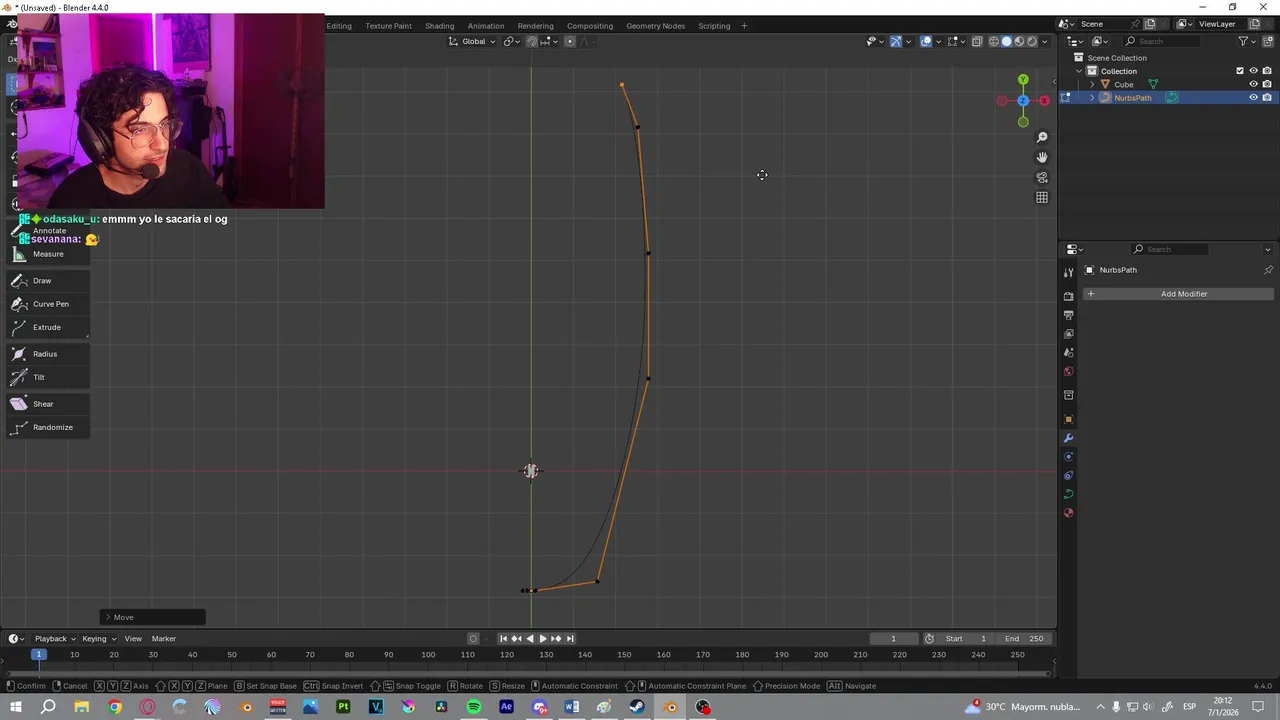Select the Curve Pen tool
The image size is (1280, 720).
pyautogui.click(x=47, y=304)
